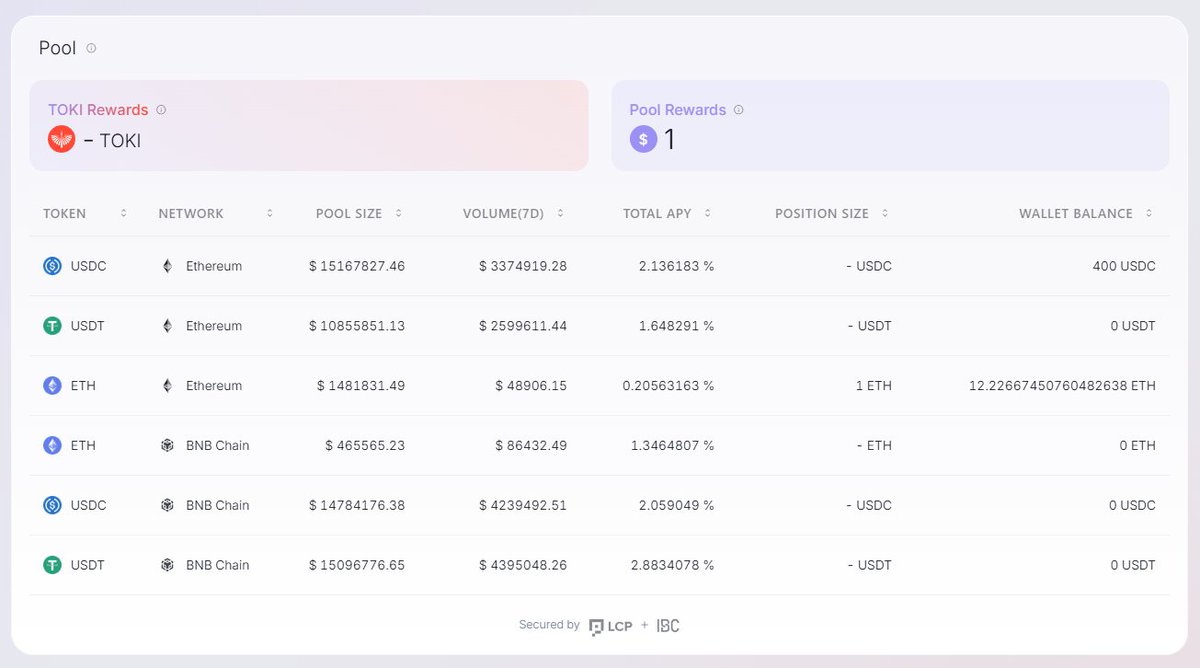Viewport: 1200px width, 668px height.
Task: Select the USDT Ethereum pool row
Action: (600, 326)
